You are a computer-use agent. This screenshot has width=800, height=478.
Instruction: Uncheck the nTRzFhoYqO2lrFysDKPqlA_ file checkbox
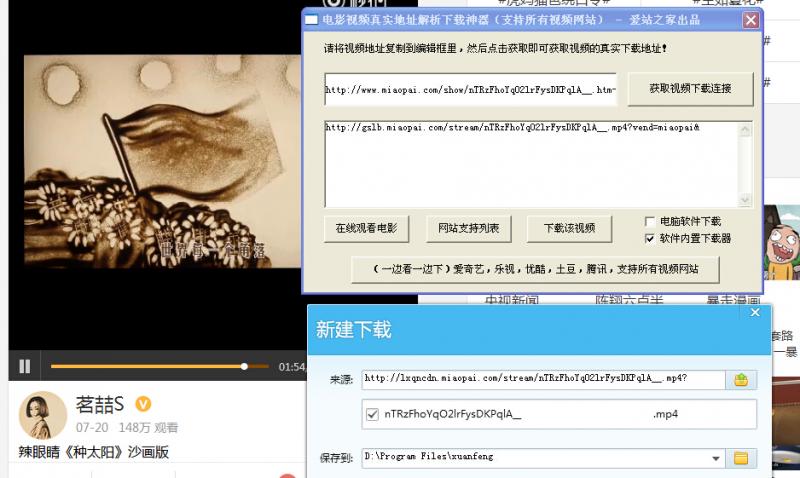click(x=372, y=414)
